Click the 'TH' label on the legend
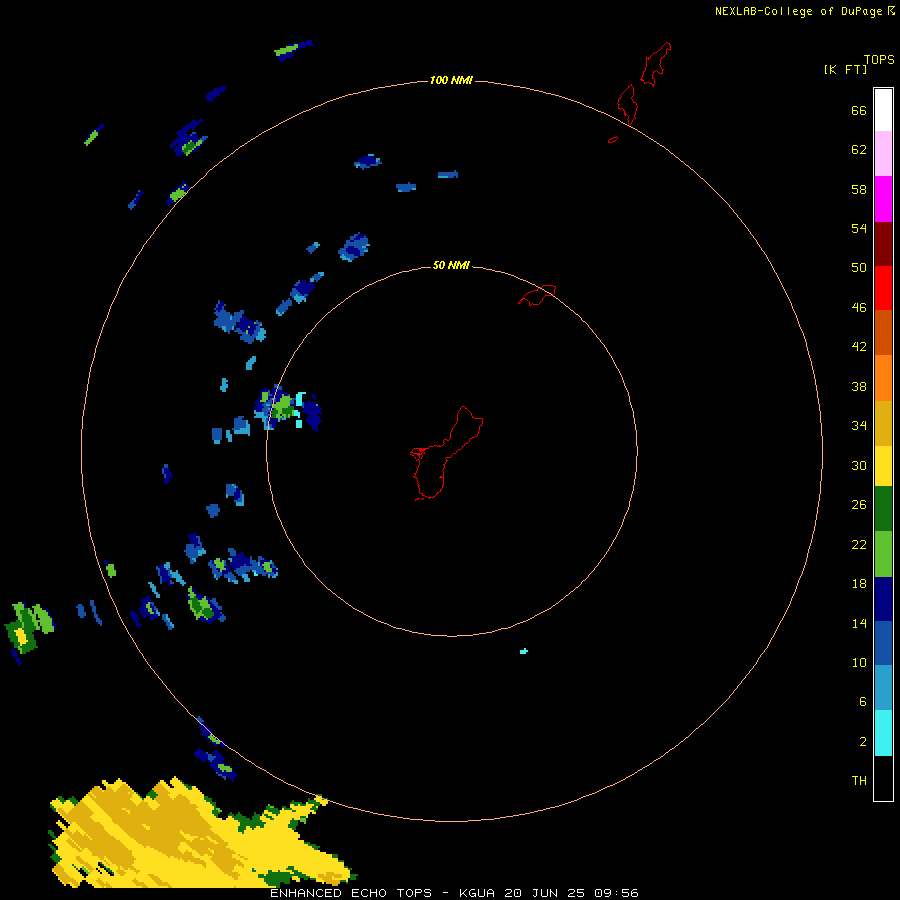 click(x=859, y=780)
